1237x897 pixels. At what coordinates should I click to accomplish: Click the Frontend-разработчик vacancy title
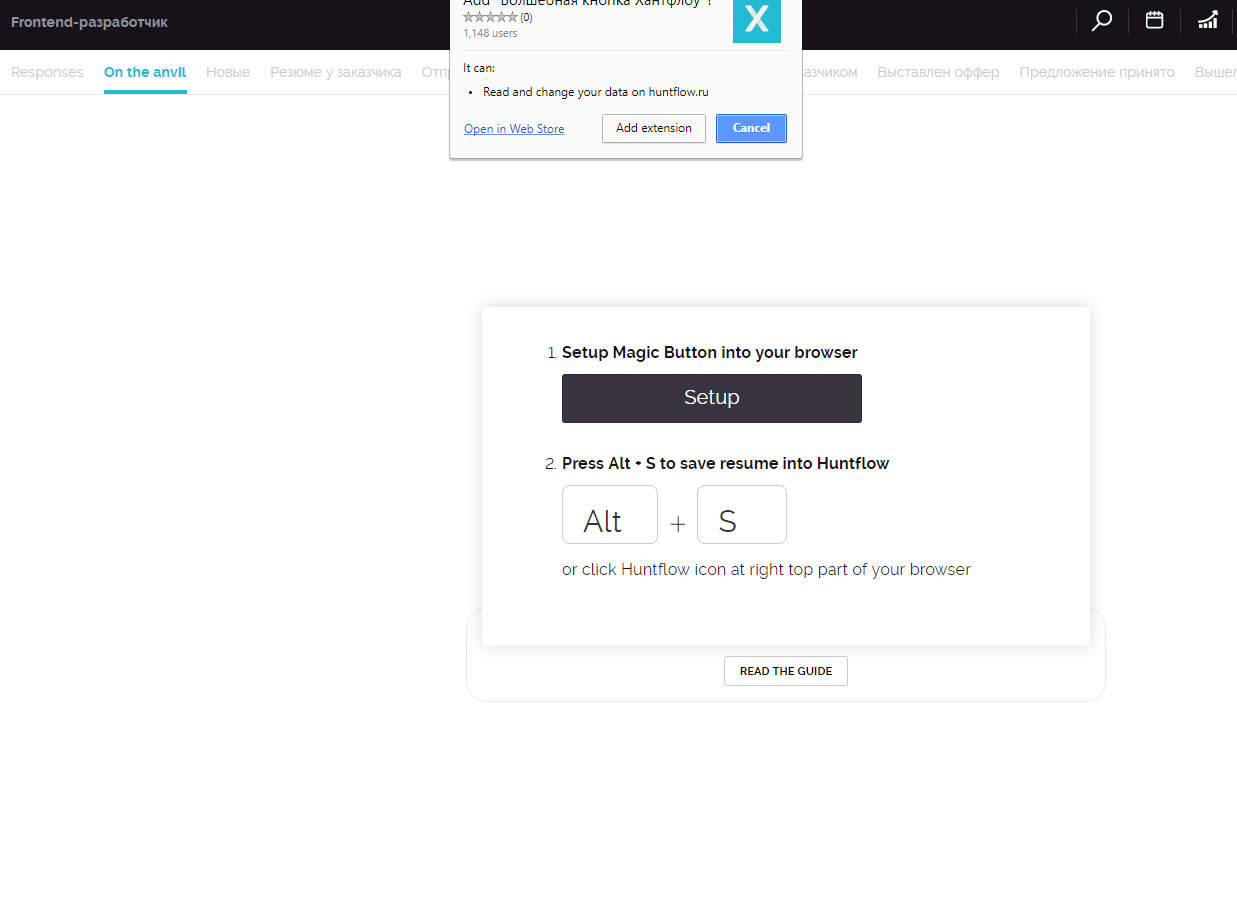point(89,22)
